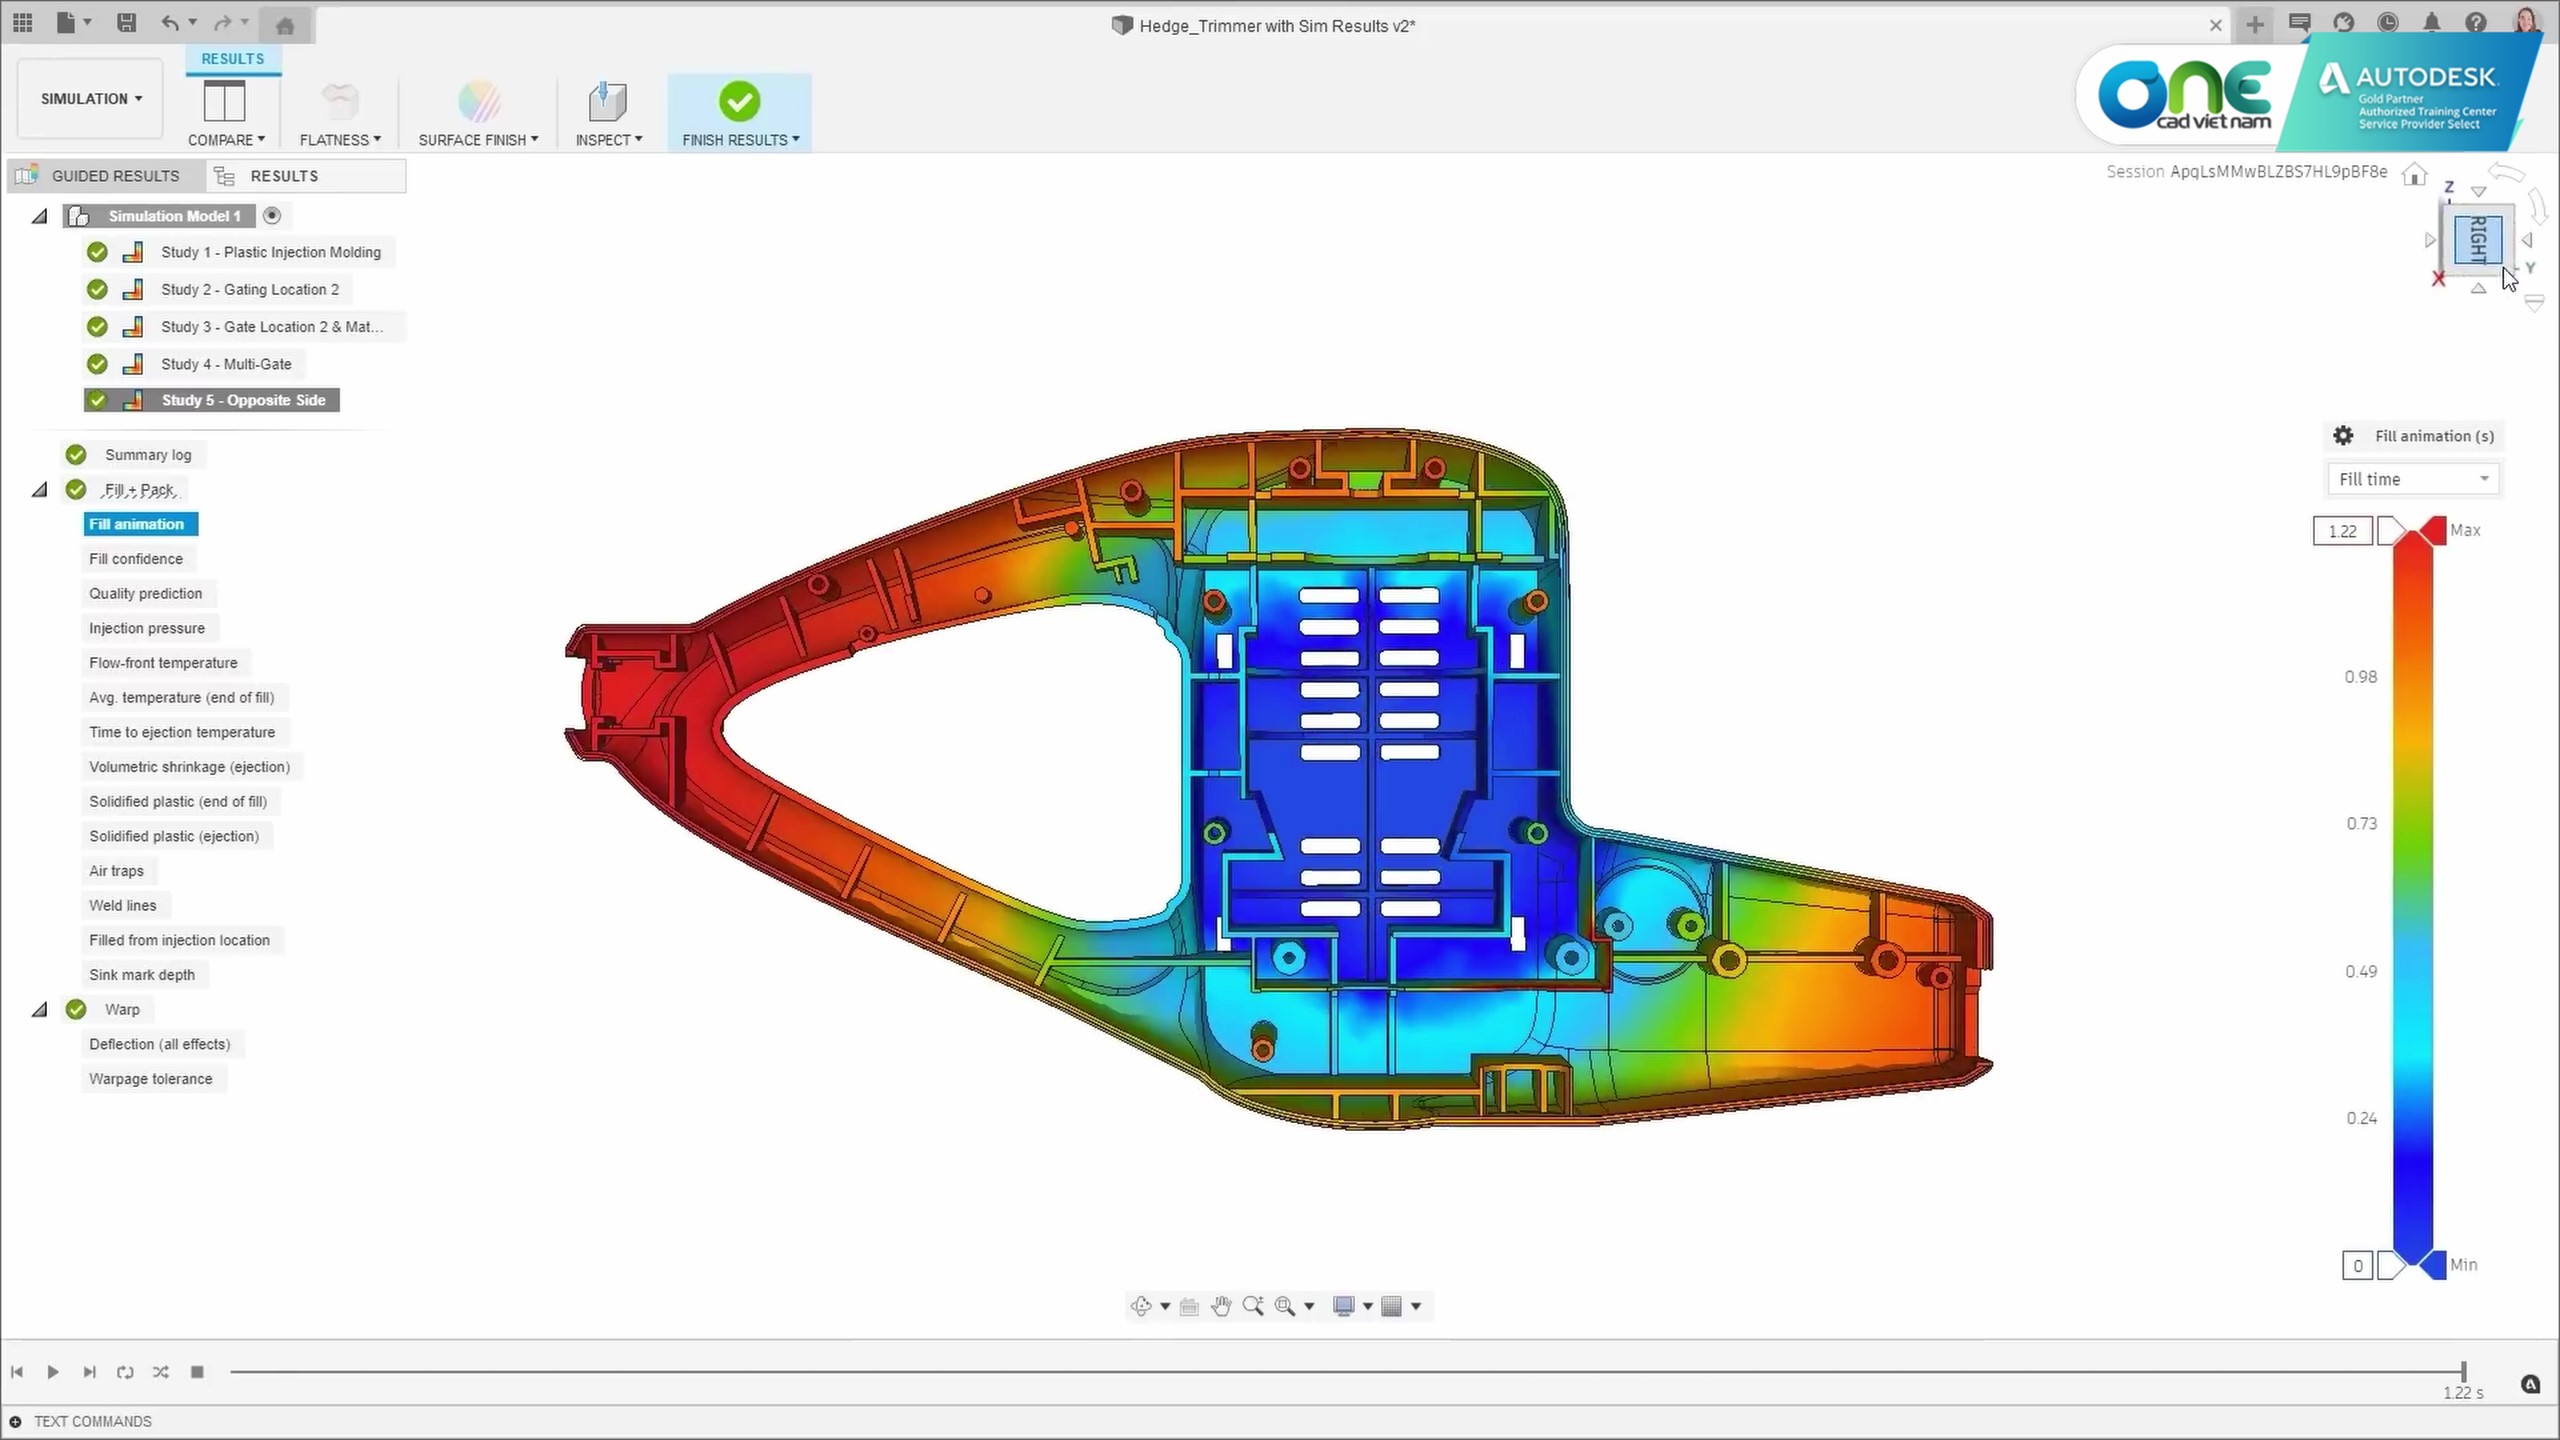The image size is (2560, 1440).
Task: Activate the Simulation Model 1 radio button
Action: click(x=272, y=215)
